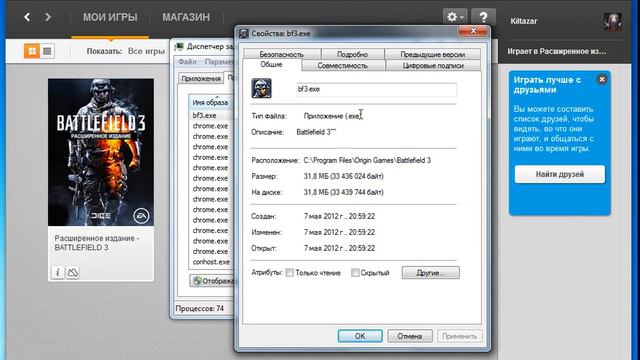640x360 pixels.
Task: Click the Отмена button
Action: (x=409, y=336)
